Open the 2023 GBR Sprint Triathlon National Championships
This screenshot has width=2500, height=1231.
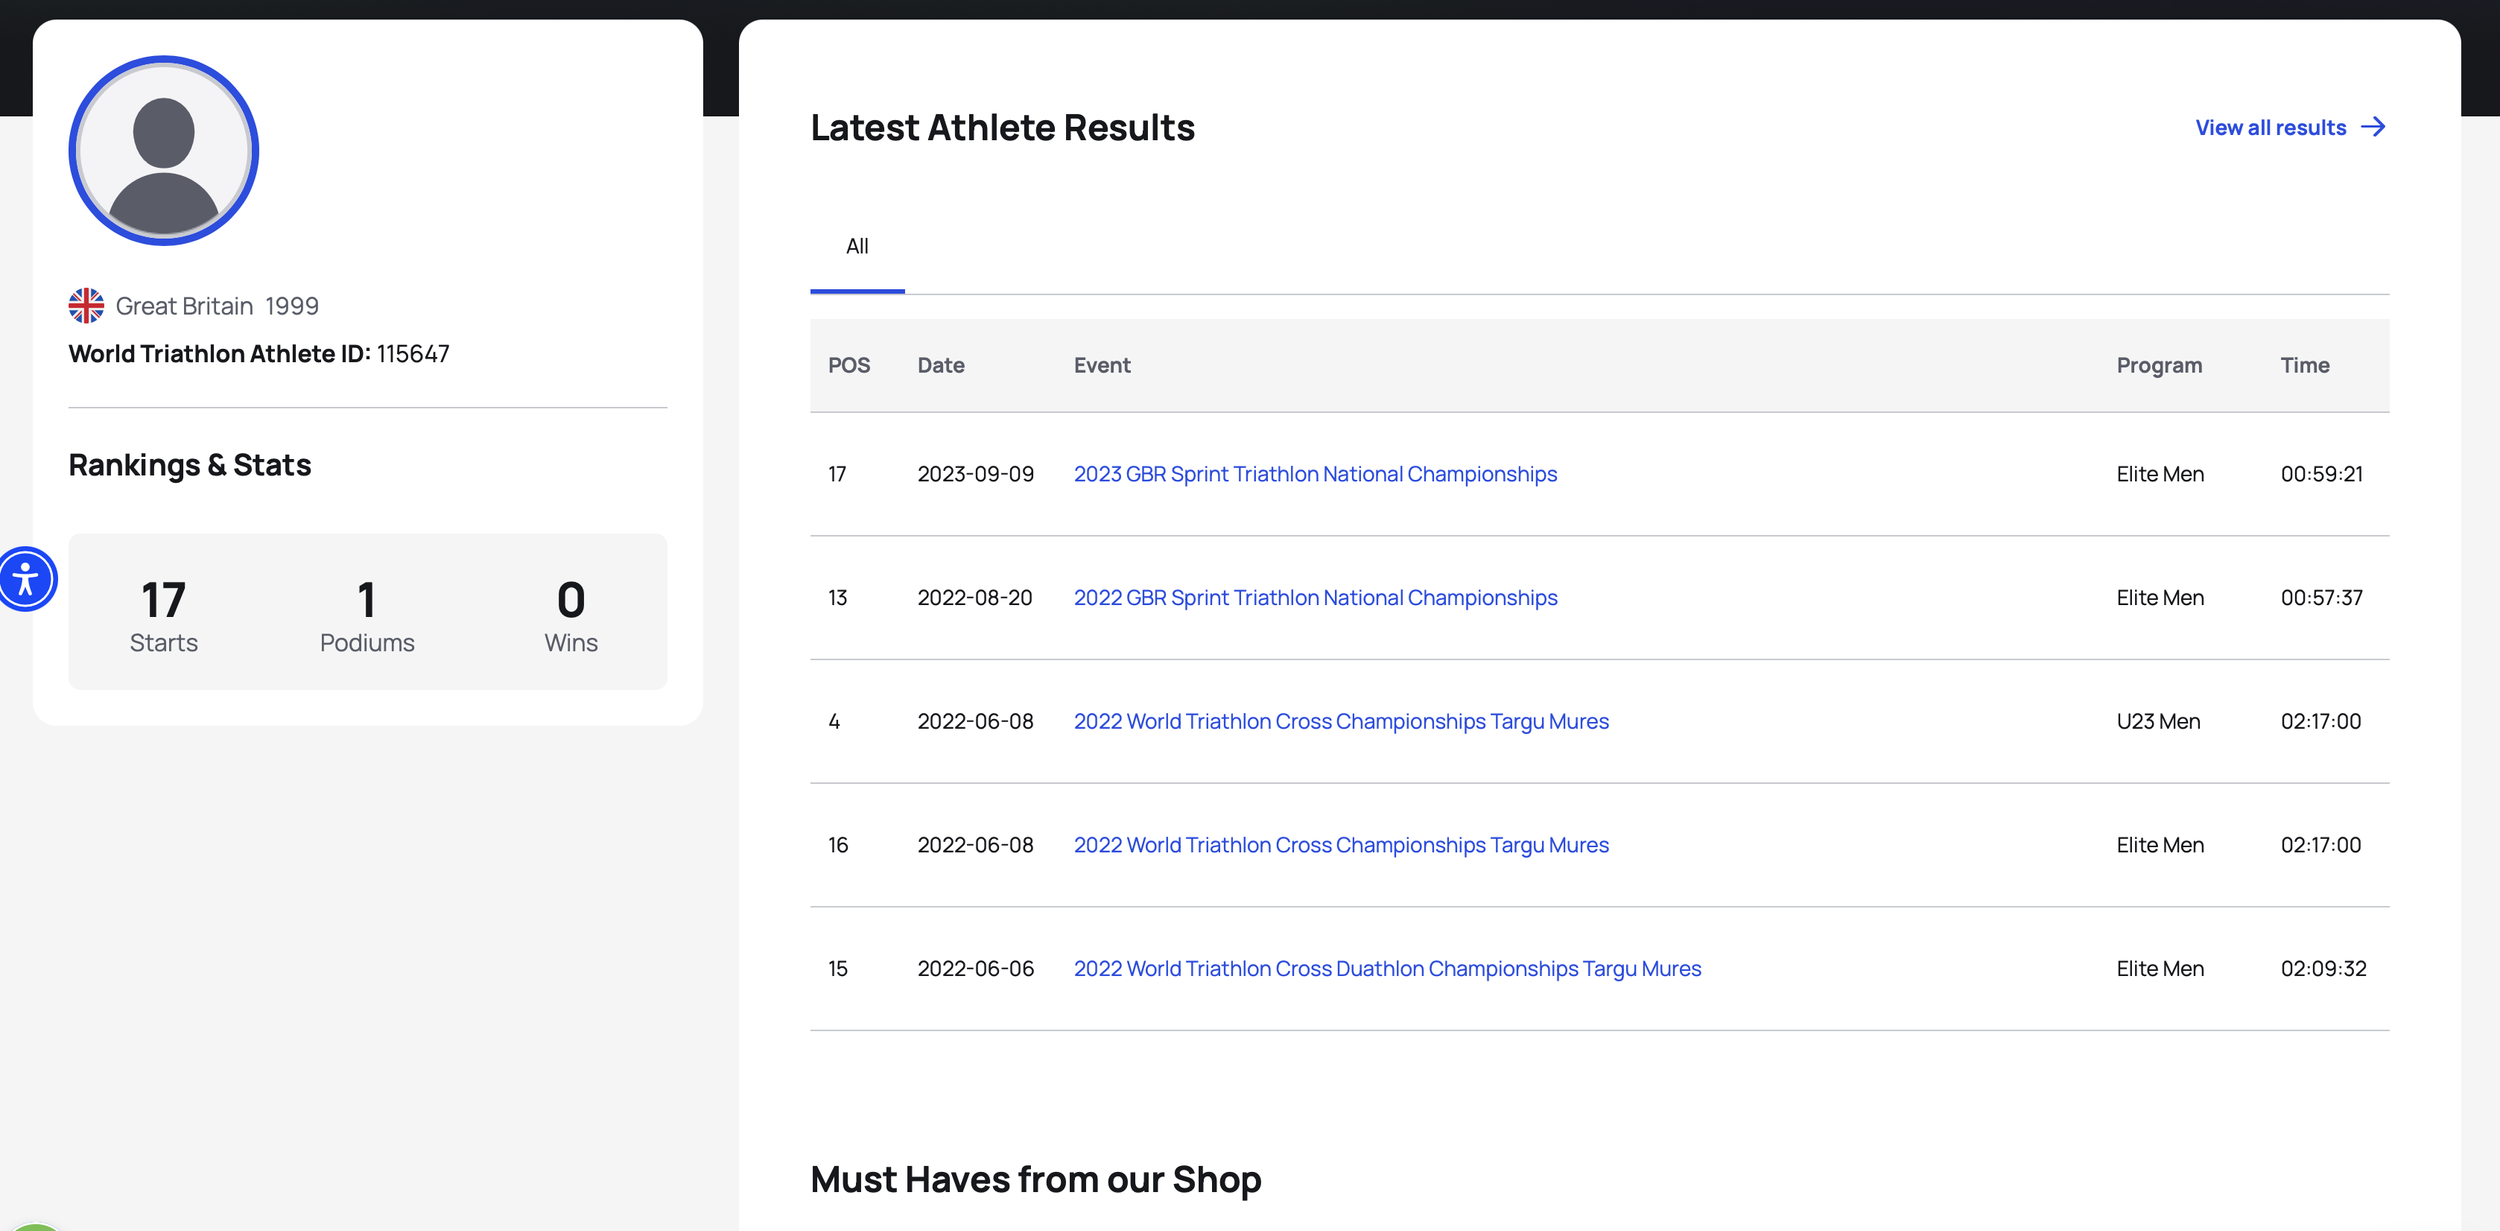point(1314,473)
